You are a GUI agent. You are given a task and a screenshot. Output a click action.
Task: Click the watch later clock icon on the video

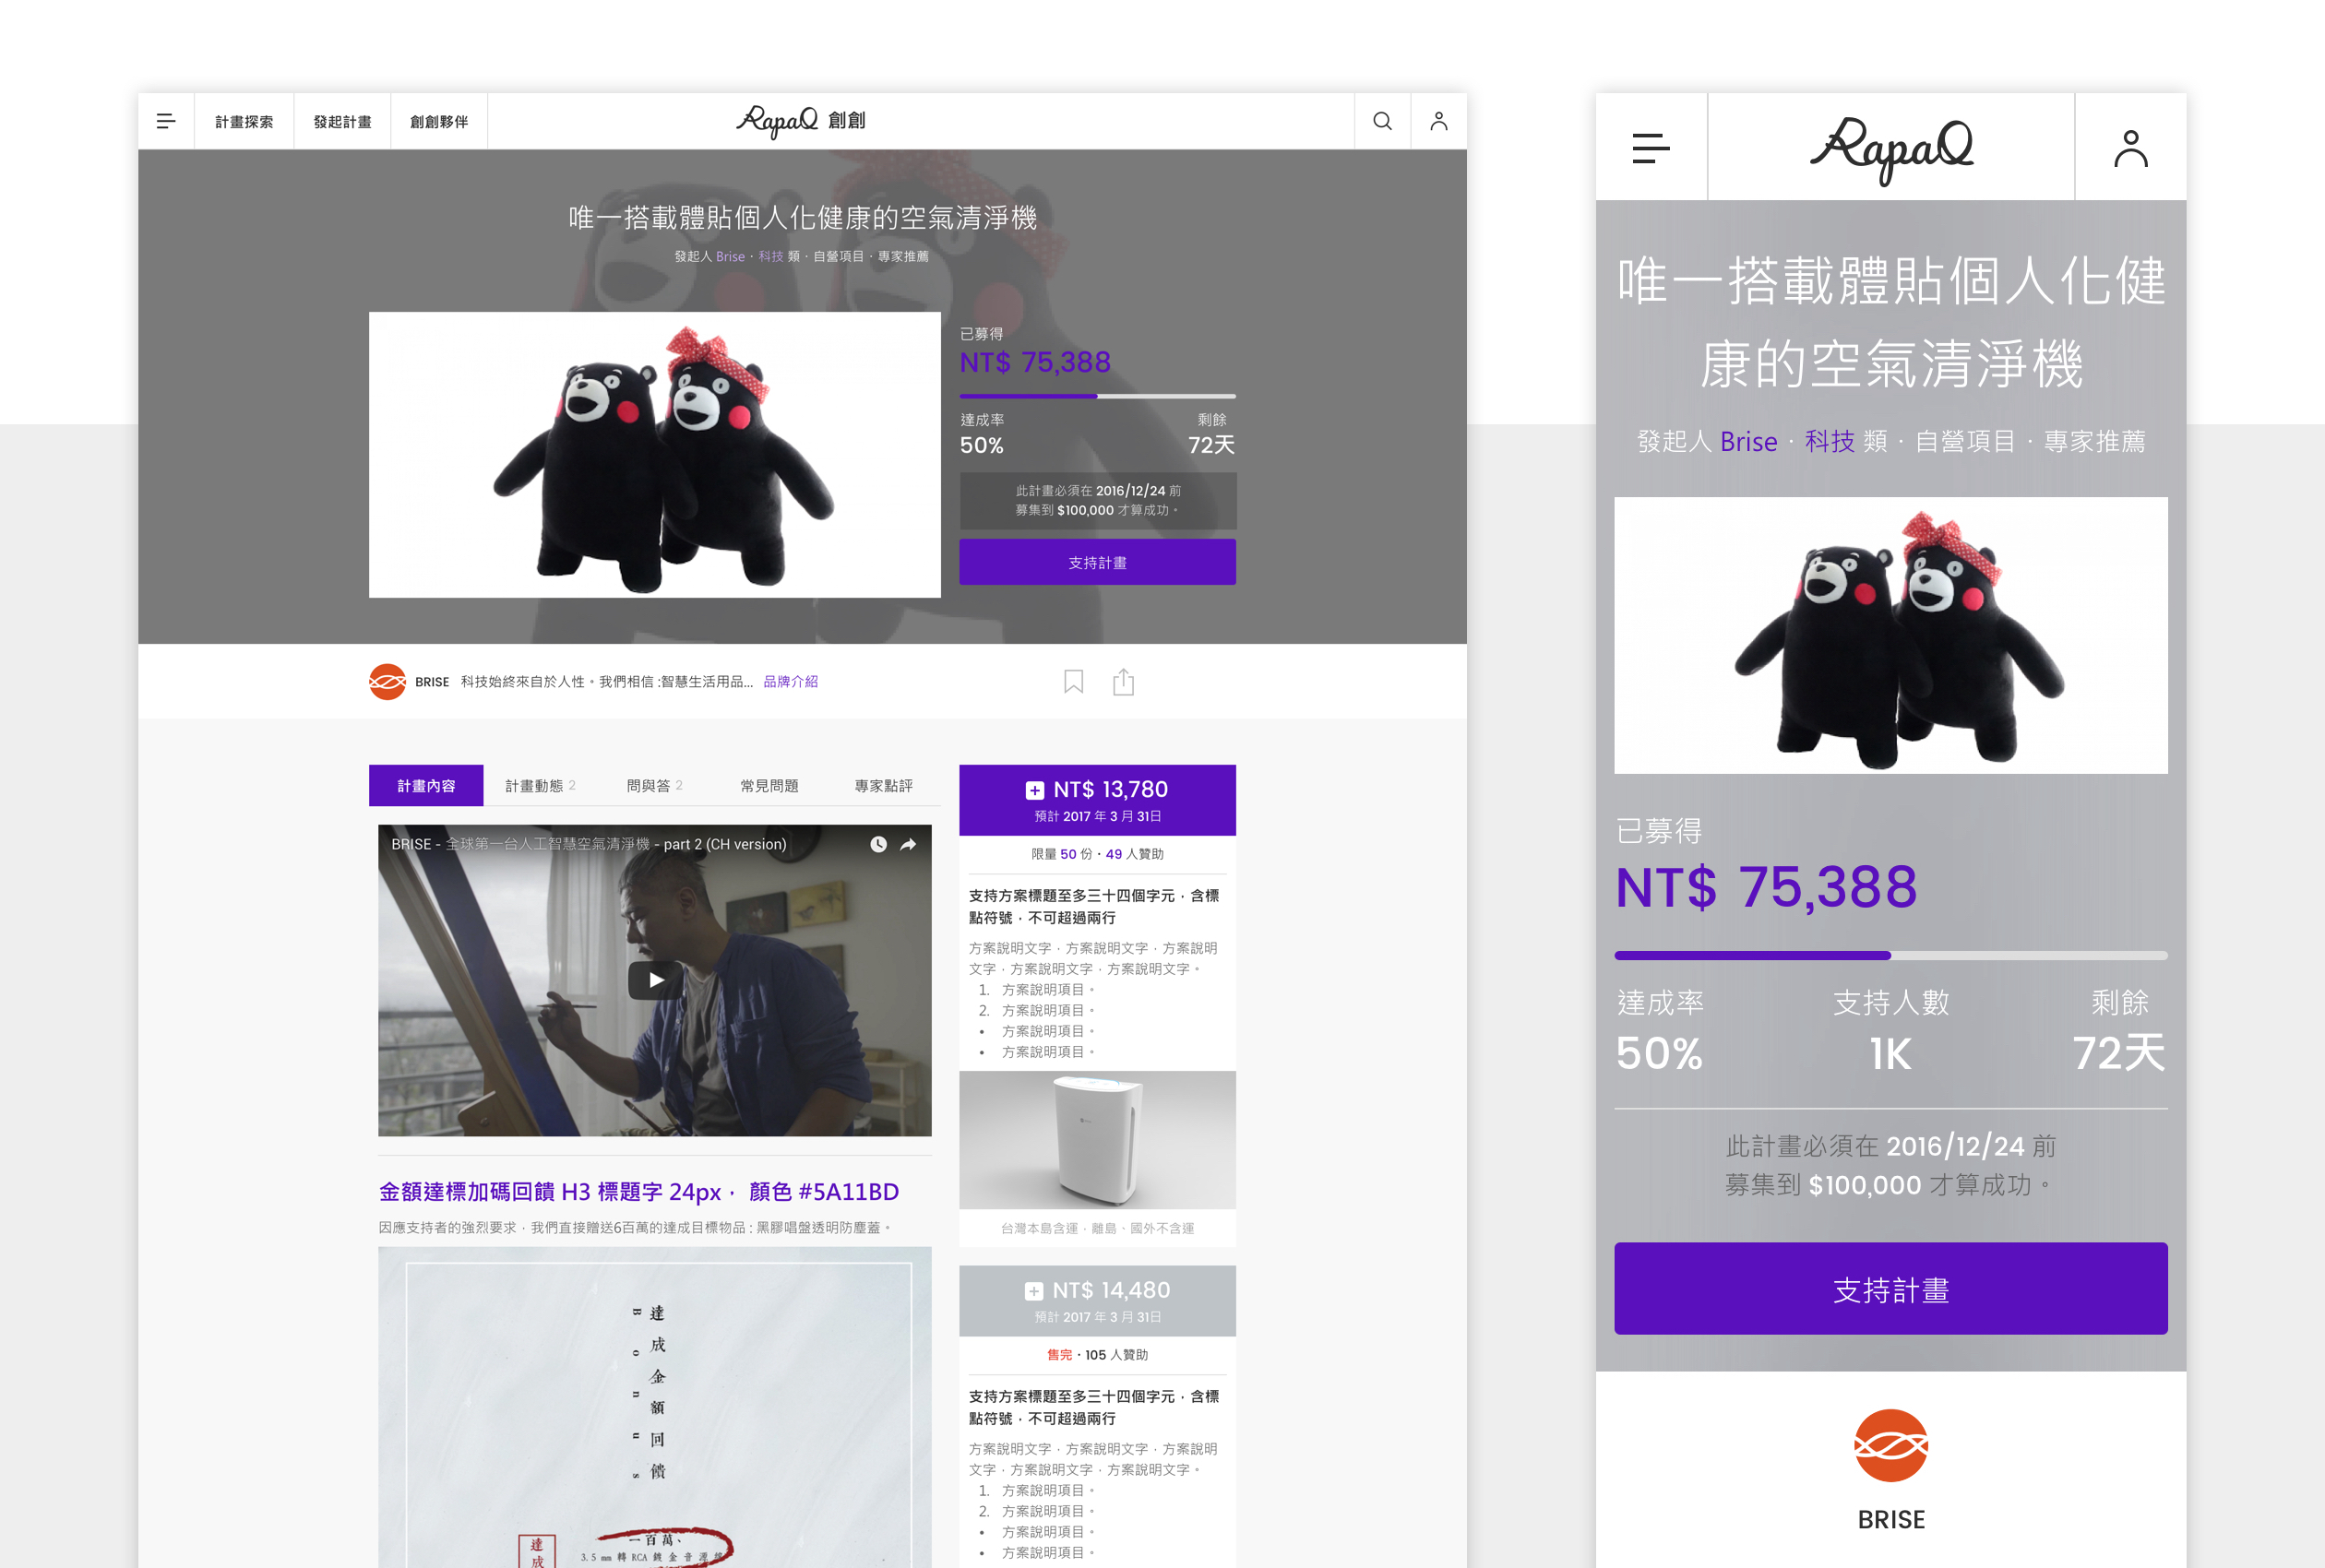coord(878,844)
